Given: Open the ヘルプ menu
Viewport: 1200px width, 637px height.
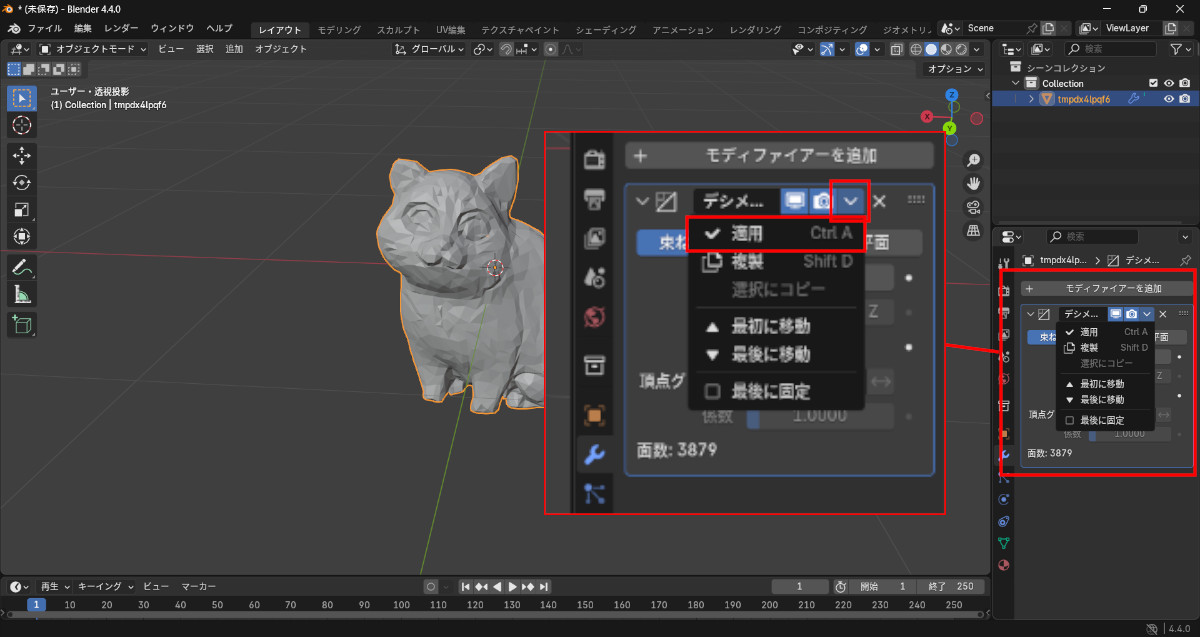Looking at the screenshot, I should pos(218,28).
